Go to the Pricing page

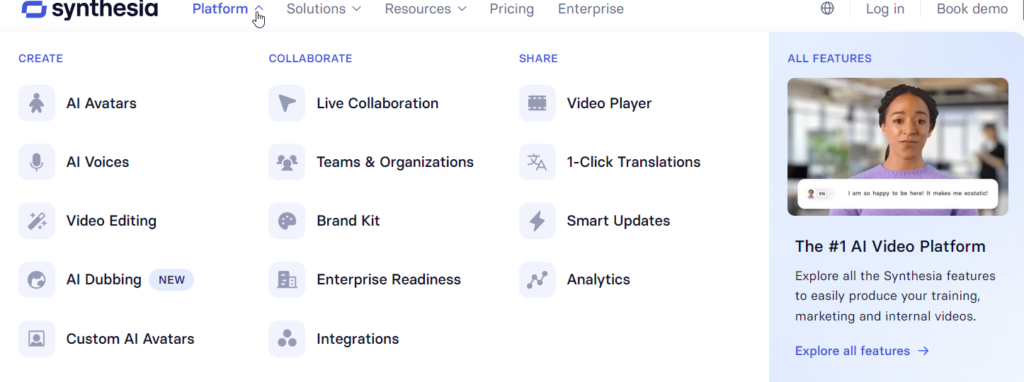pos(511,9)
